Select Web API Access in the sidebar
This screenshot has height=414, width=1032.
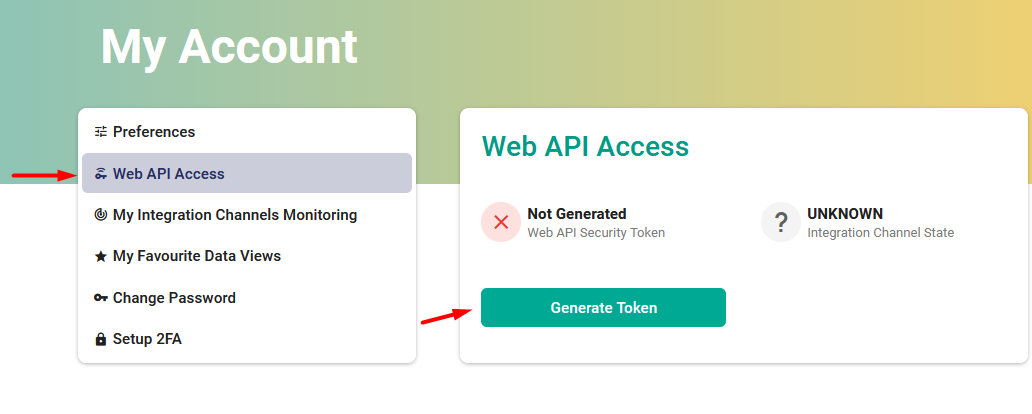[169, 174]
